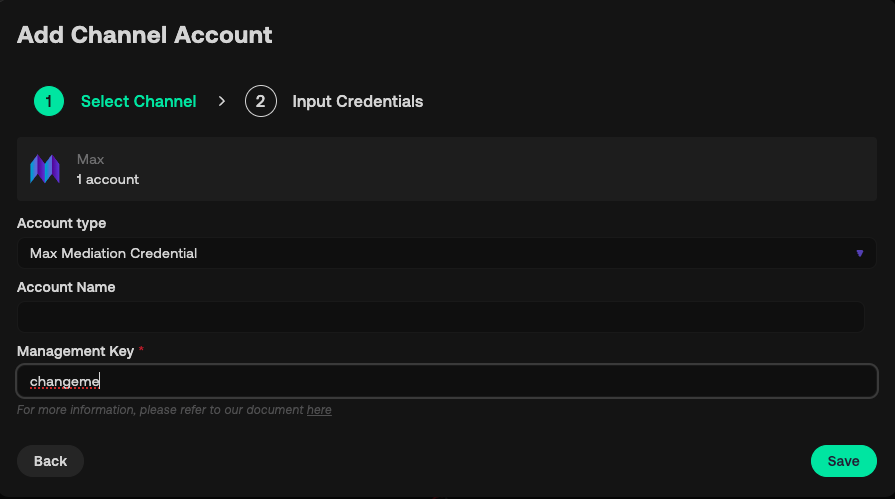
Task: Go to the Input Credentials step
Action: tap(358, 101)
